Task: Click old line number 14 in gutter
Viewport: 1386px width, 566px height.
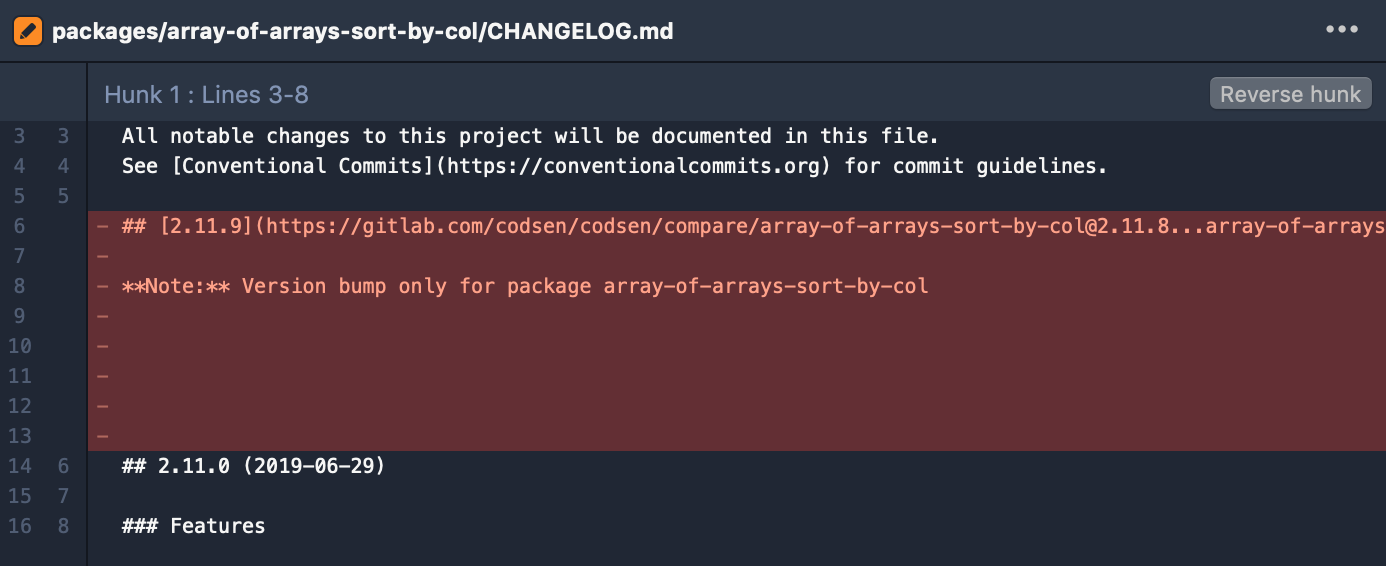Action: pos(20,466)
